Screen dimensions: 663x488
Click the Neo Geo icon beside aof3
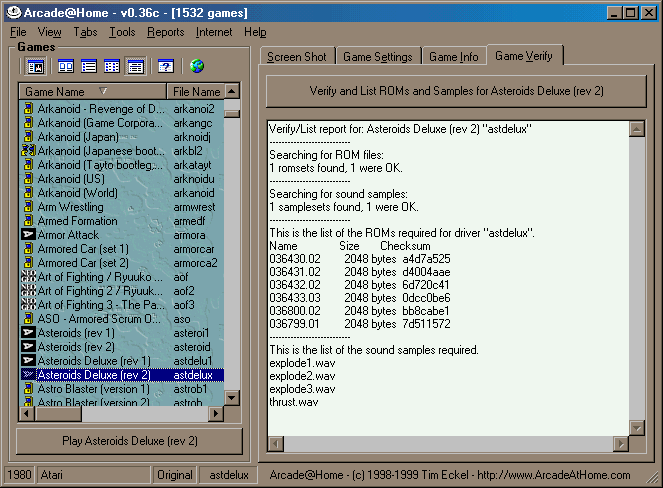(x=28, y=304)
